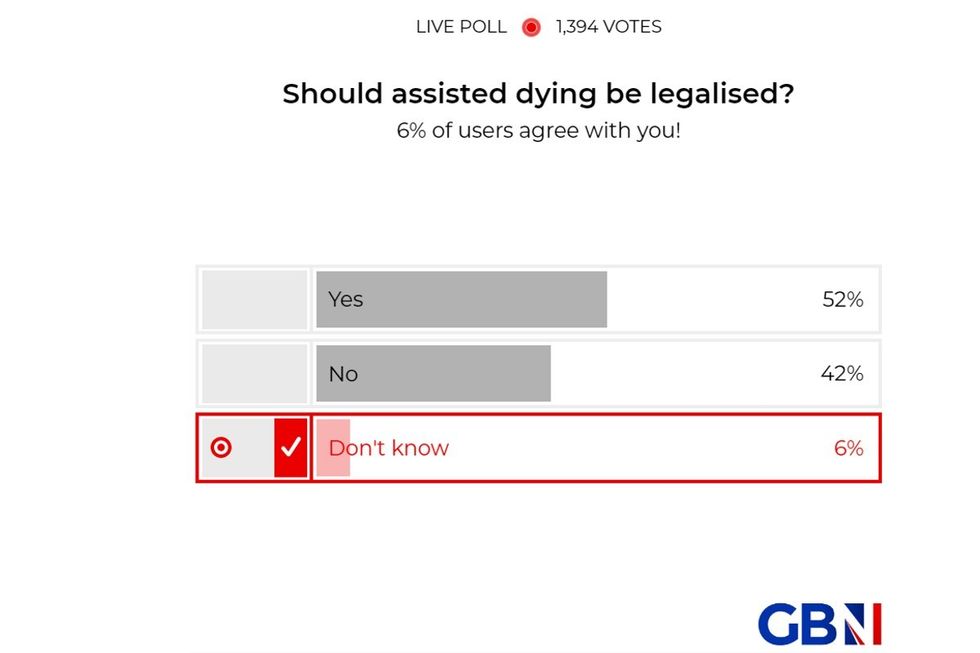980x653 pixels.
Task: Select the "No" option label
Action: (343, 374)
